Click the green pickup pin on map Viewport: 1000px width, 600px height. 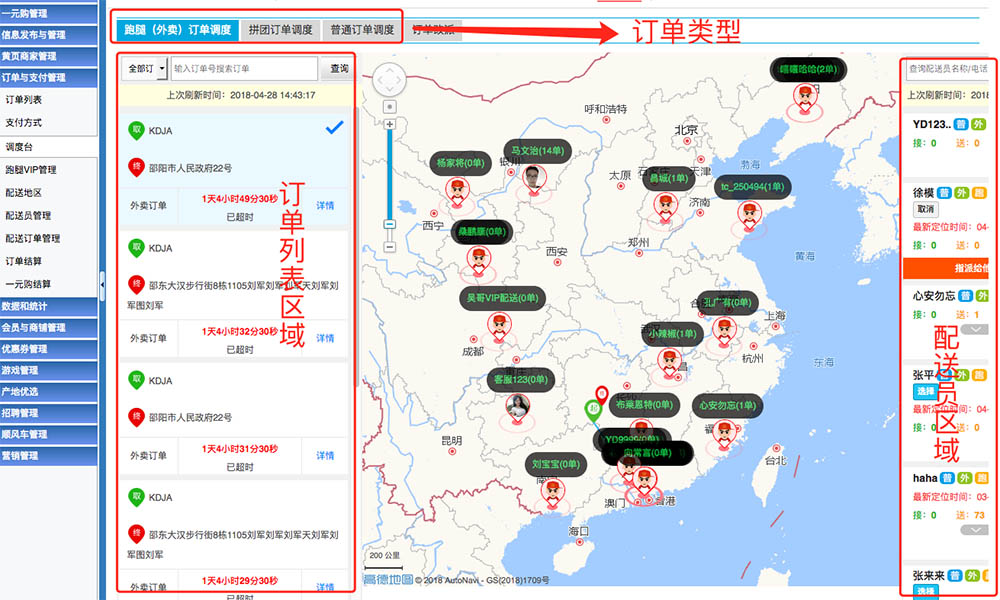[592, 410]
